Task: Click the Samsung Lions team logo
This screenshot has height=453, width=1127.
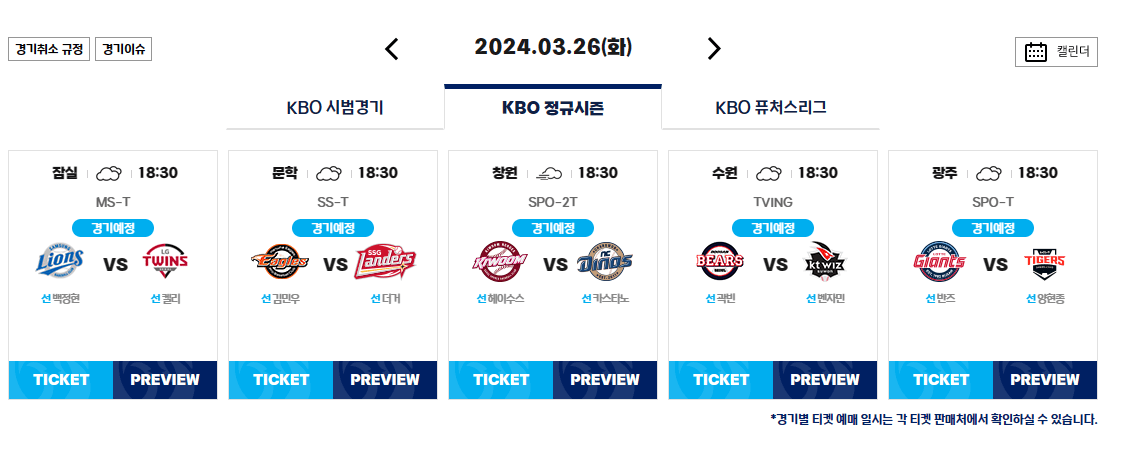Action: point(61,264)
